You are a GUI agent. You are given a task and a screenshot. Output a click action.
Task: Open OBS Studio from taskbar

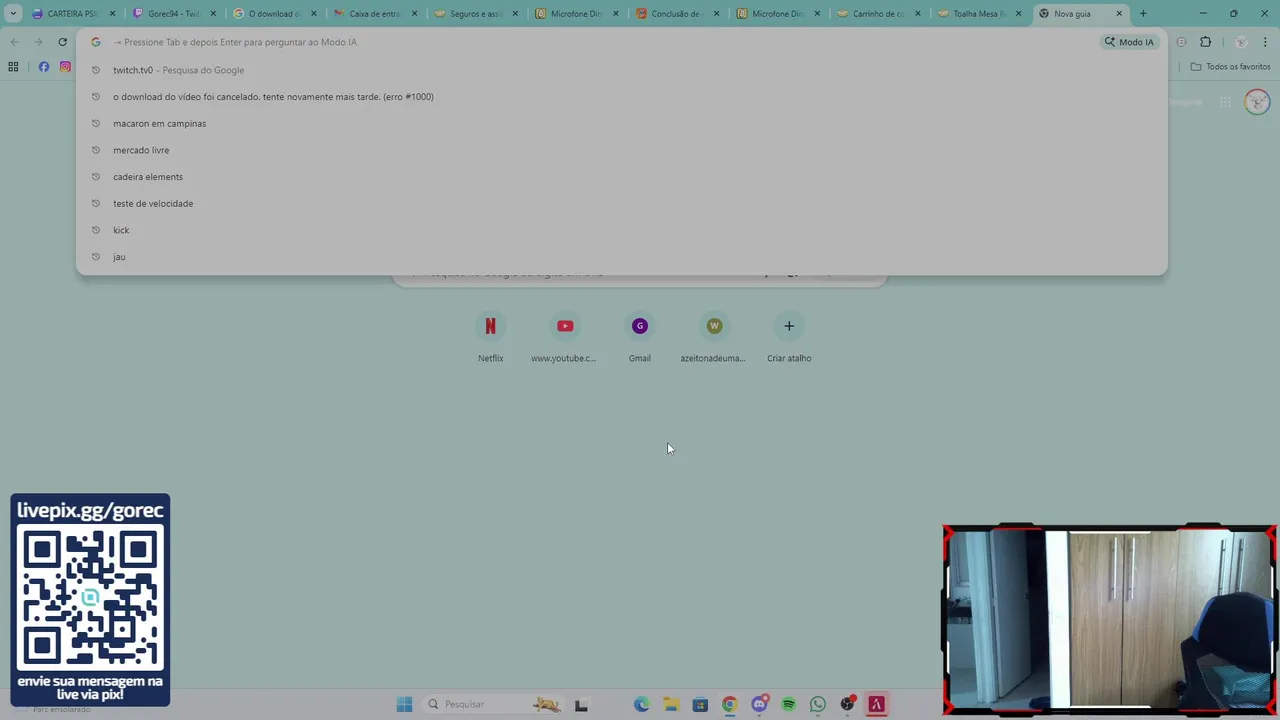[847, 704]
